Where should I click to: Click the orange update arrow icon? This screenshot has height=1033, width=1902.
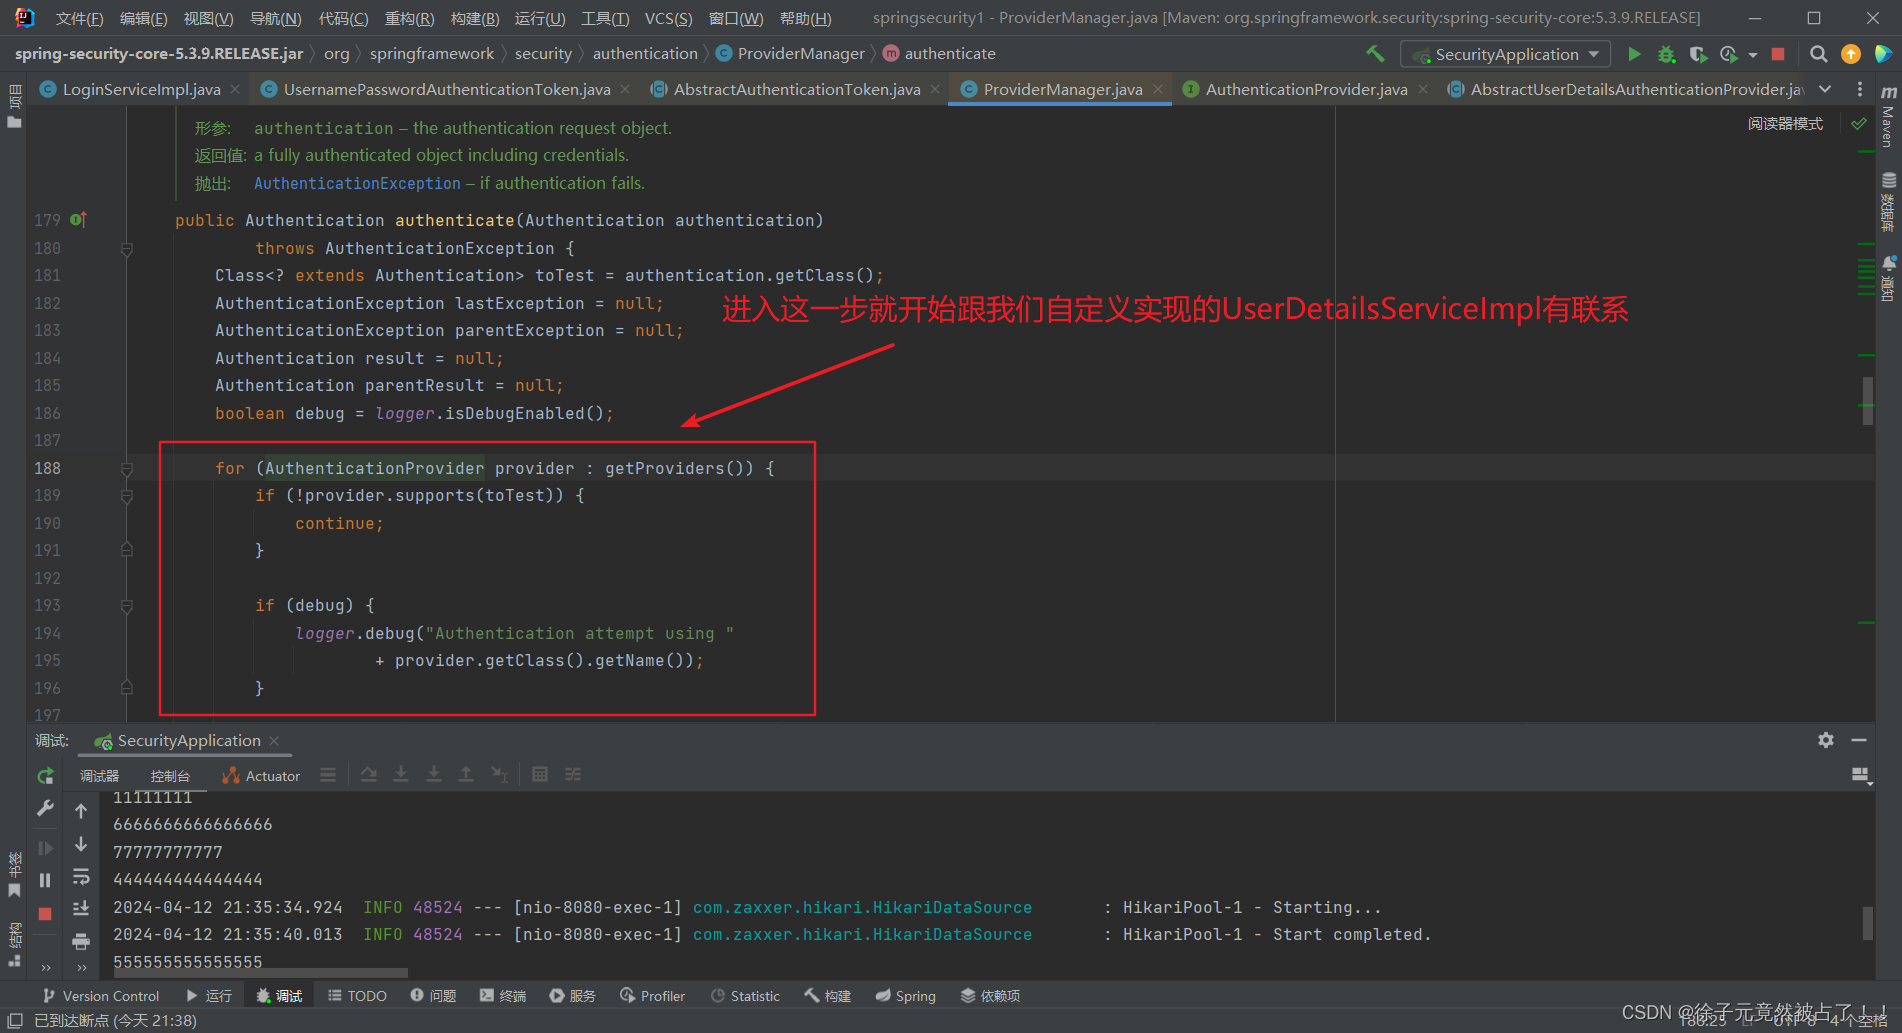coord(1851,54)
